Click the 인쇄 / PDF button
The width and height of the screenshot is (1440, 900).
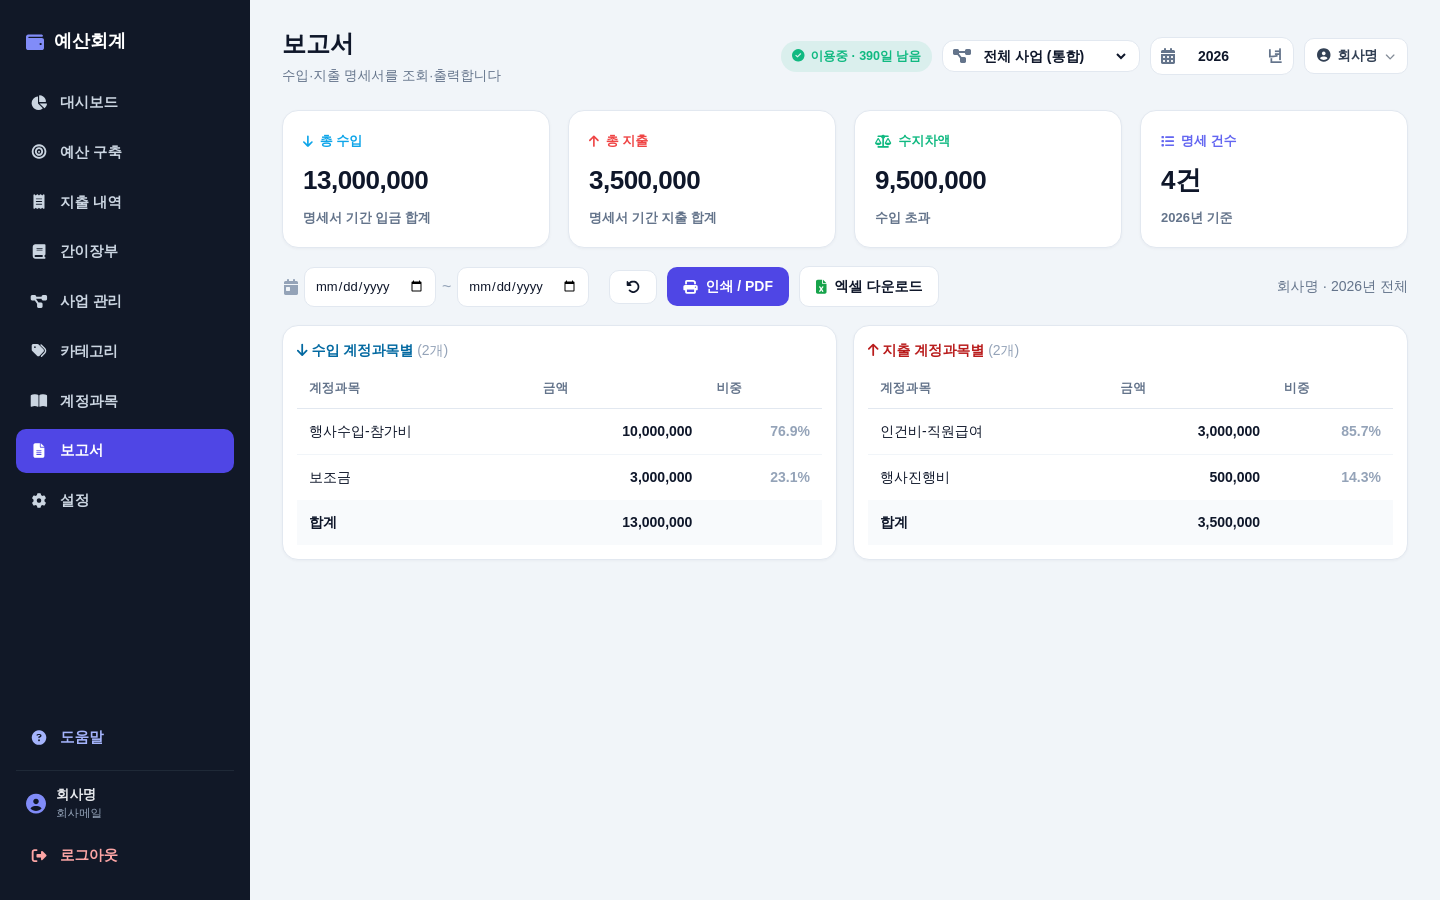[728, 287]
